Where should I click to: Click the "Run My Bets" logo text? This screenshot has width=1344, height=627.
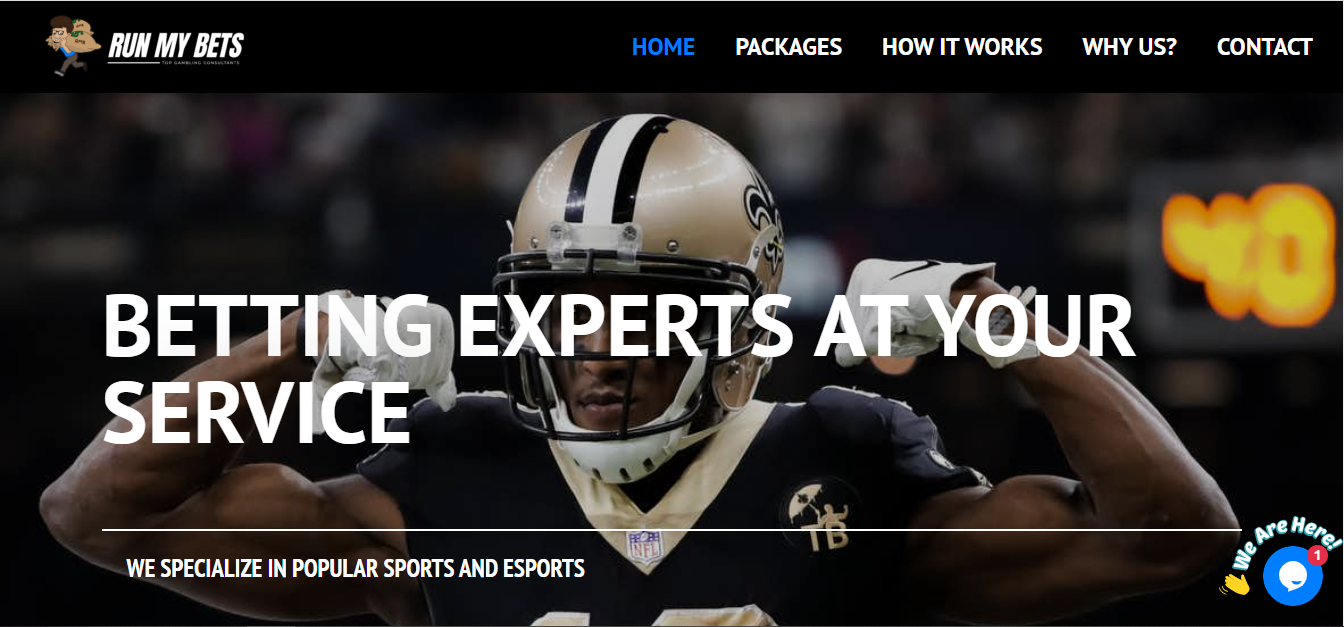pos(176,44)
